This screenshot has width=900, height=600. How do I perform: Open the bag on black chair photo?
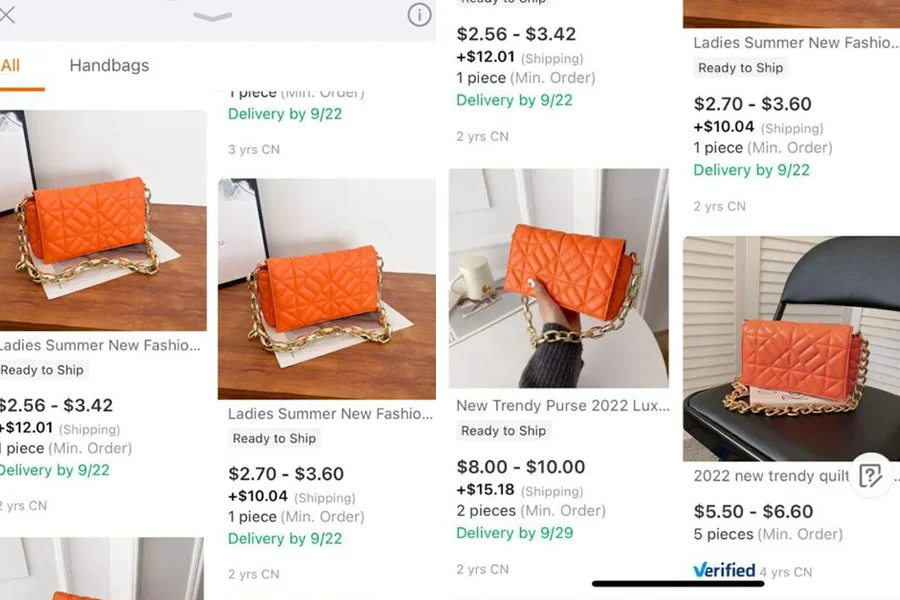tap(791, 348)
